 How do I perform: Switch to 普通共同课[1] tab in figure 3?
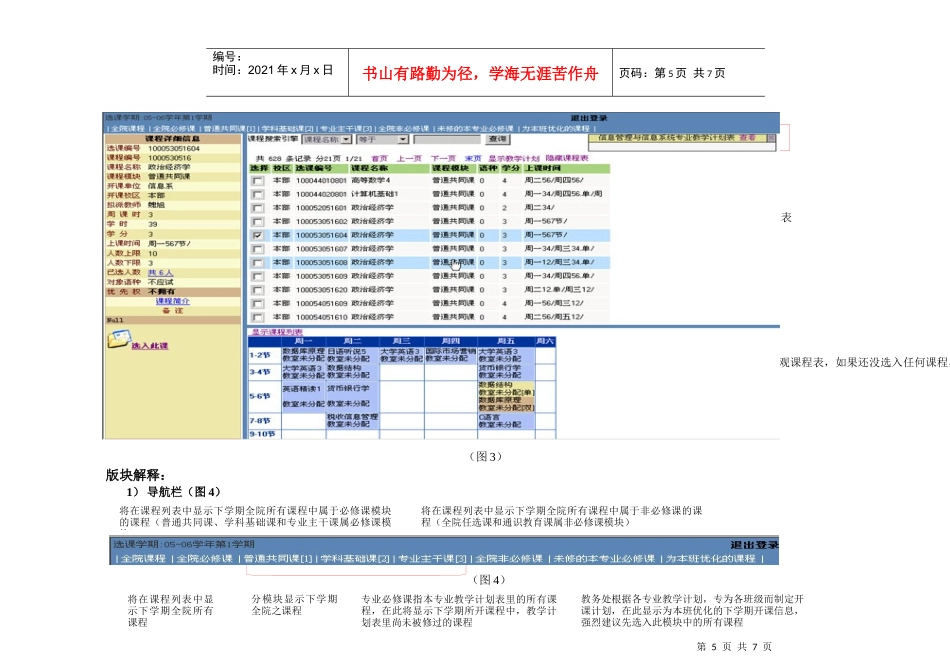pyautogui.click(x=229, y=128)
